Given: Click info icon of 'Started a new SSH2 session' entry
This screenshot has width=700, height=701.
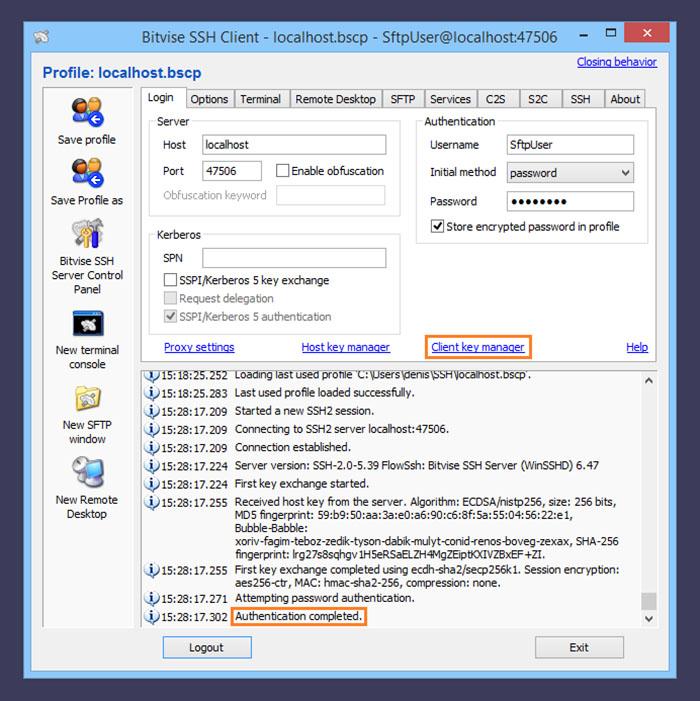Looking at the screenshot, I should (x=152, y=411).
